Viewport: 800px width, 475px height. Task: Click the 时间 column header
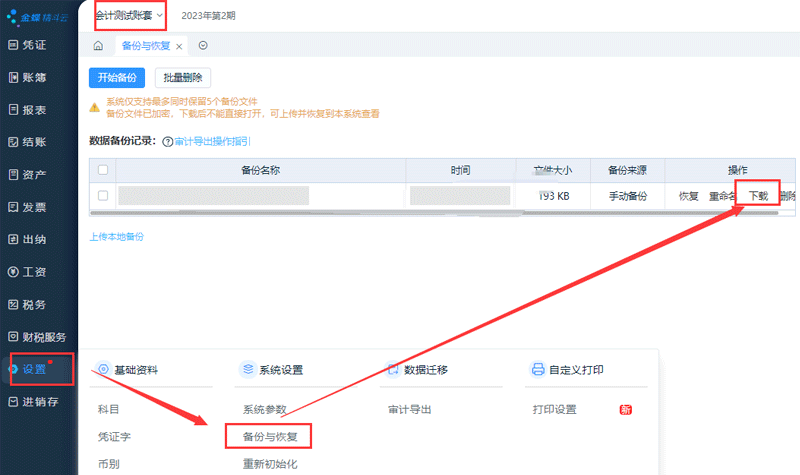click(460, 170)
